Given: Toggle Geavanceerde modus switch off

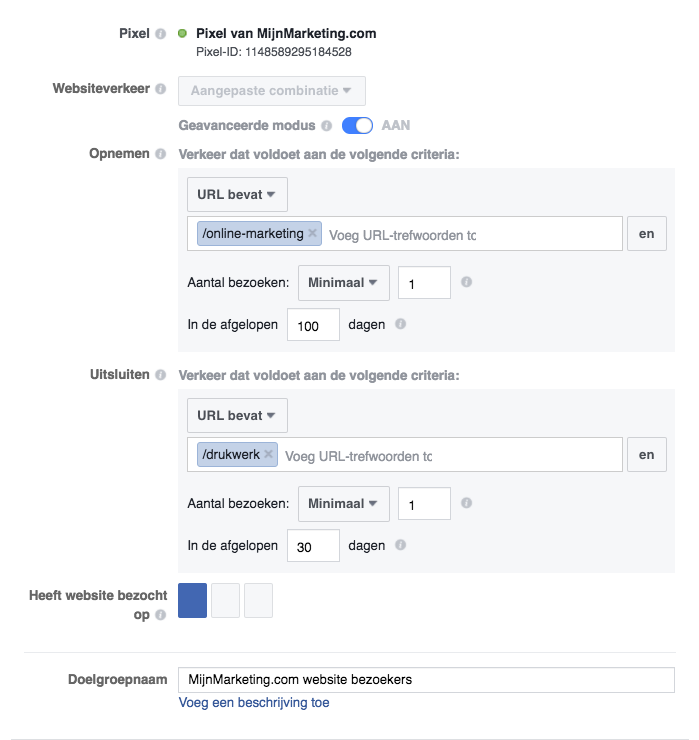Looking at the screenshot, I should (x=357, y=126).
